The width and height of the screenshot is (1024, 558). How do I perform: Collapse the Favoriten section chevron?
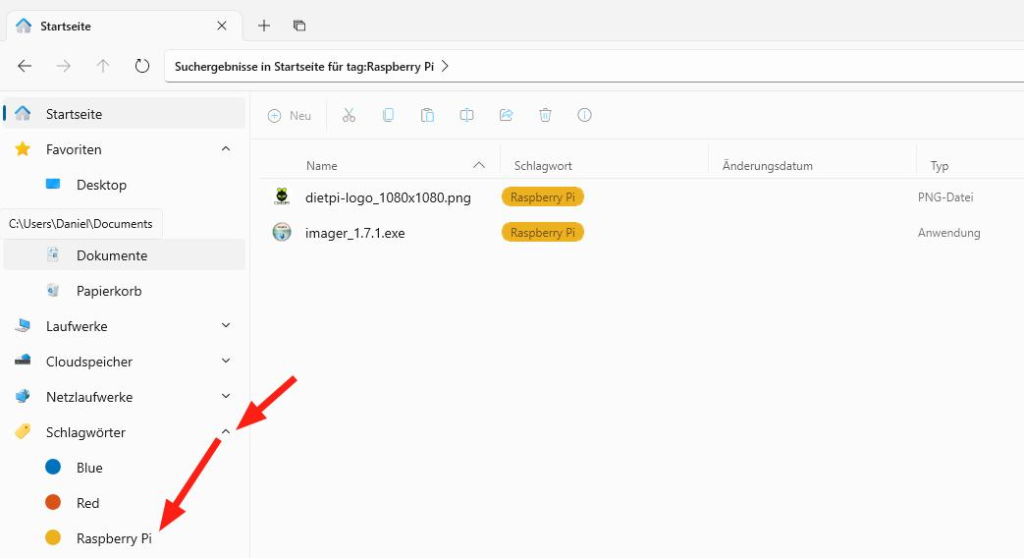(x=226, y=149)
